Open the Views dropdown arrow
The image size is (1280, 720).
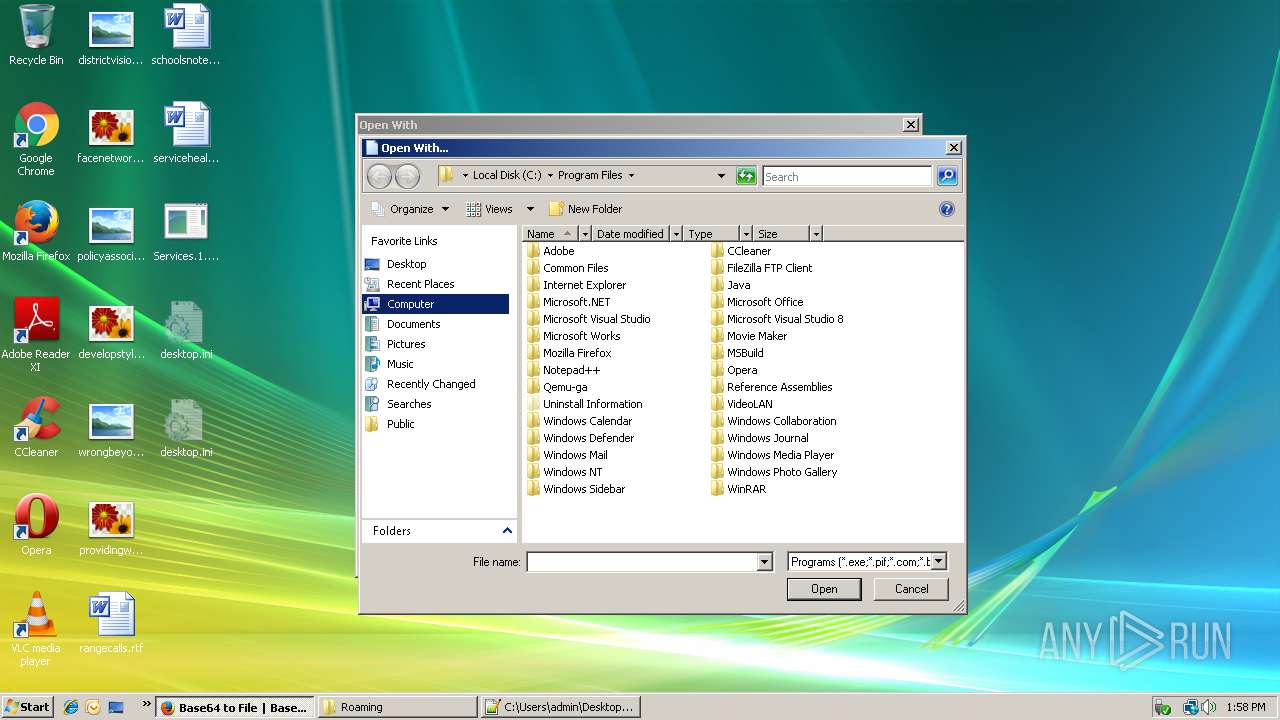[530, 209]
